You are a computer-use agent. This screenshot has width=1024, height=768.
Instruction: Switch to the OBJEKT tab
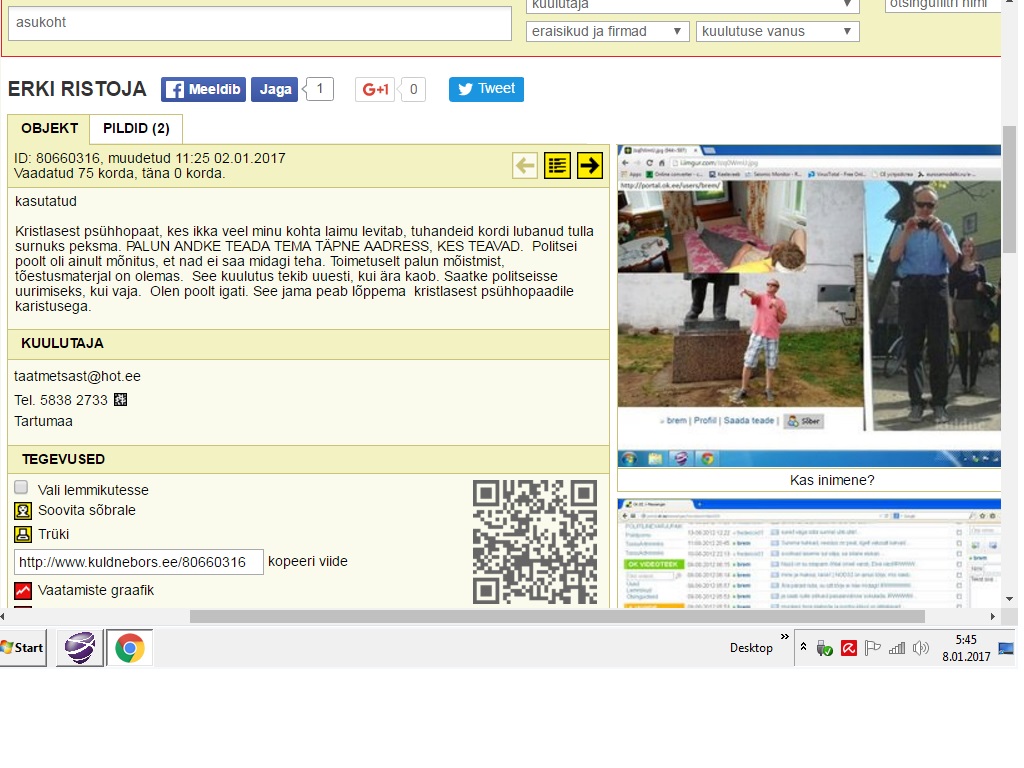tap(50, 129)
